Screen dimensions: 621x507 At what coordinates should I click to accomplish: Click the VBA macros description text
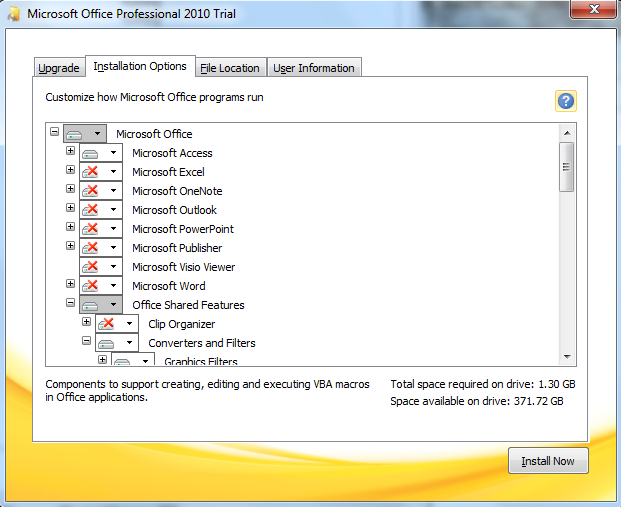click(x=207, y=391)
